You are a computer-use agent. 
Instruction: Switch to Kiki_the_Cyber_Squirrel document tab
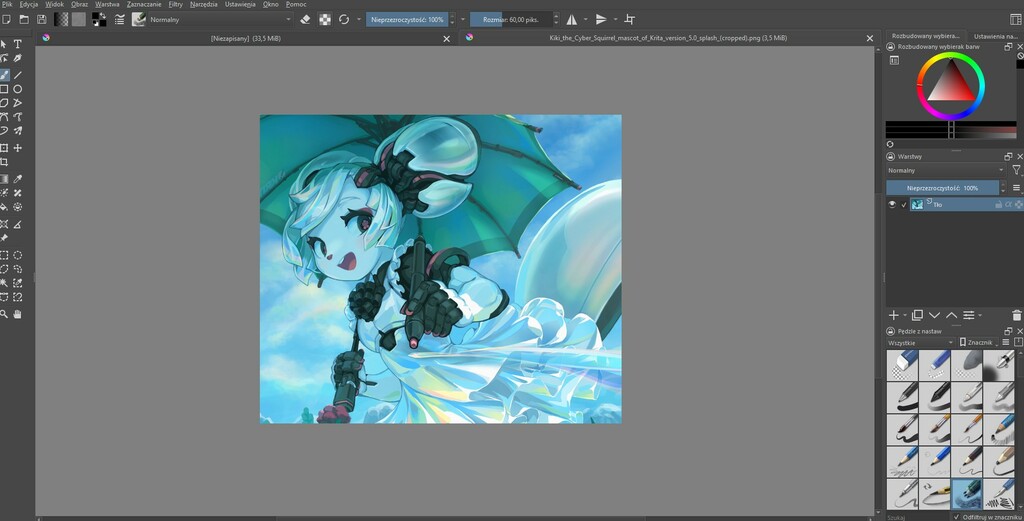668,38
